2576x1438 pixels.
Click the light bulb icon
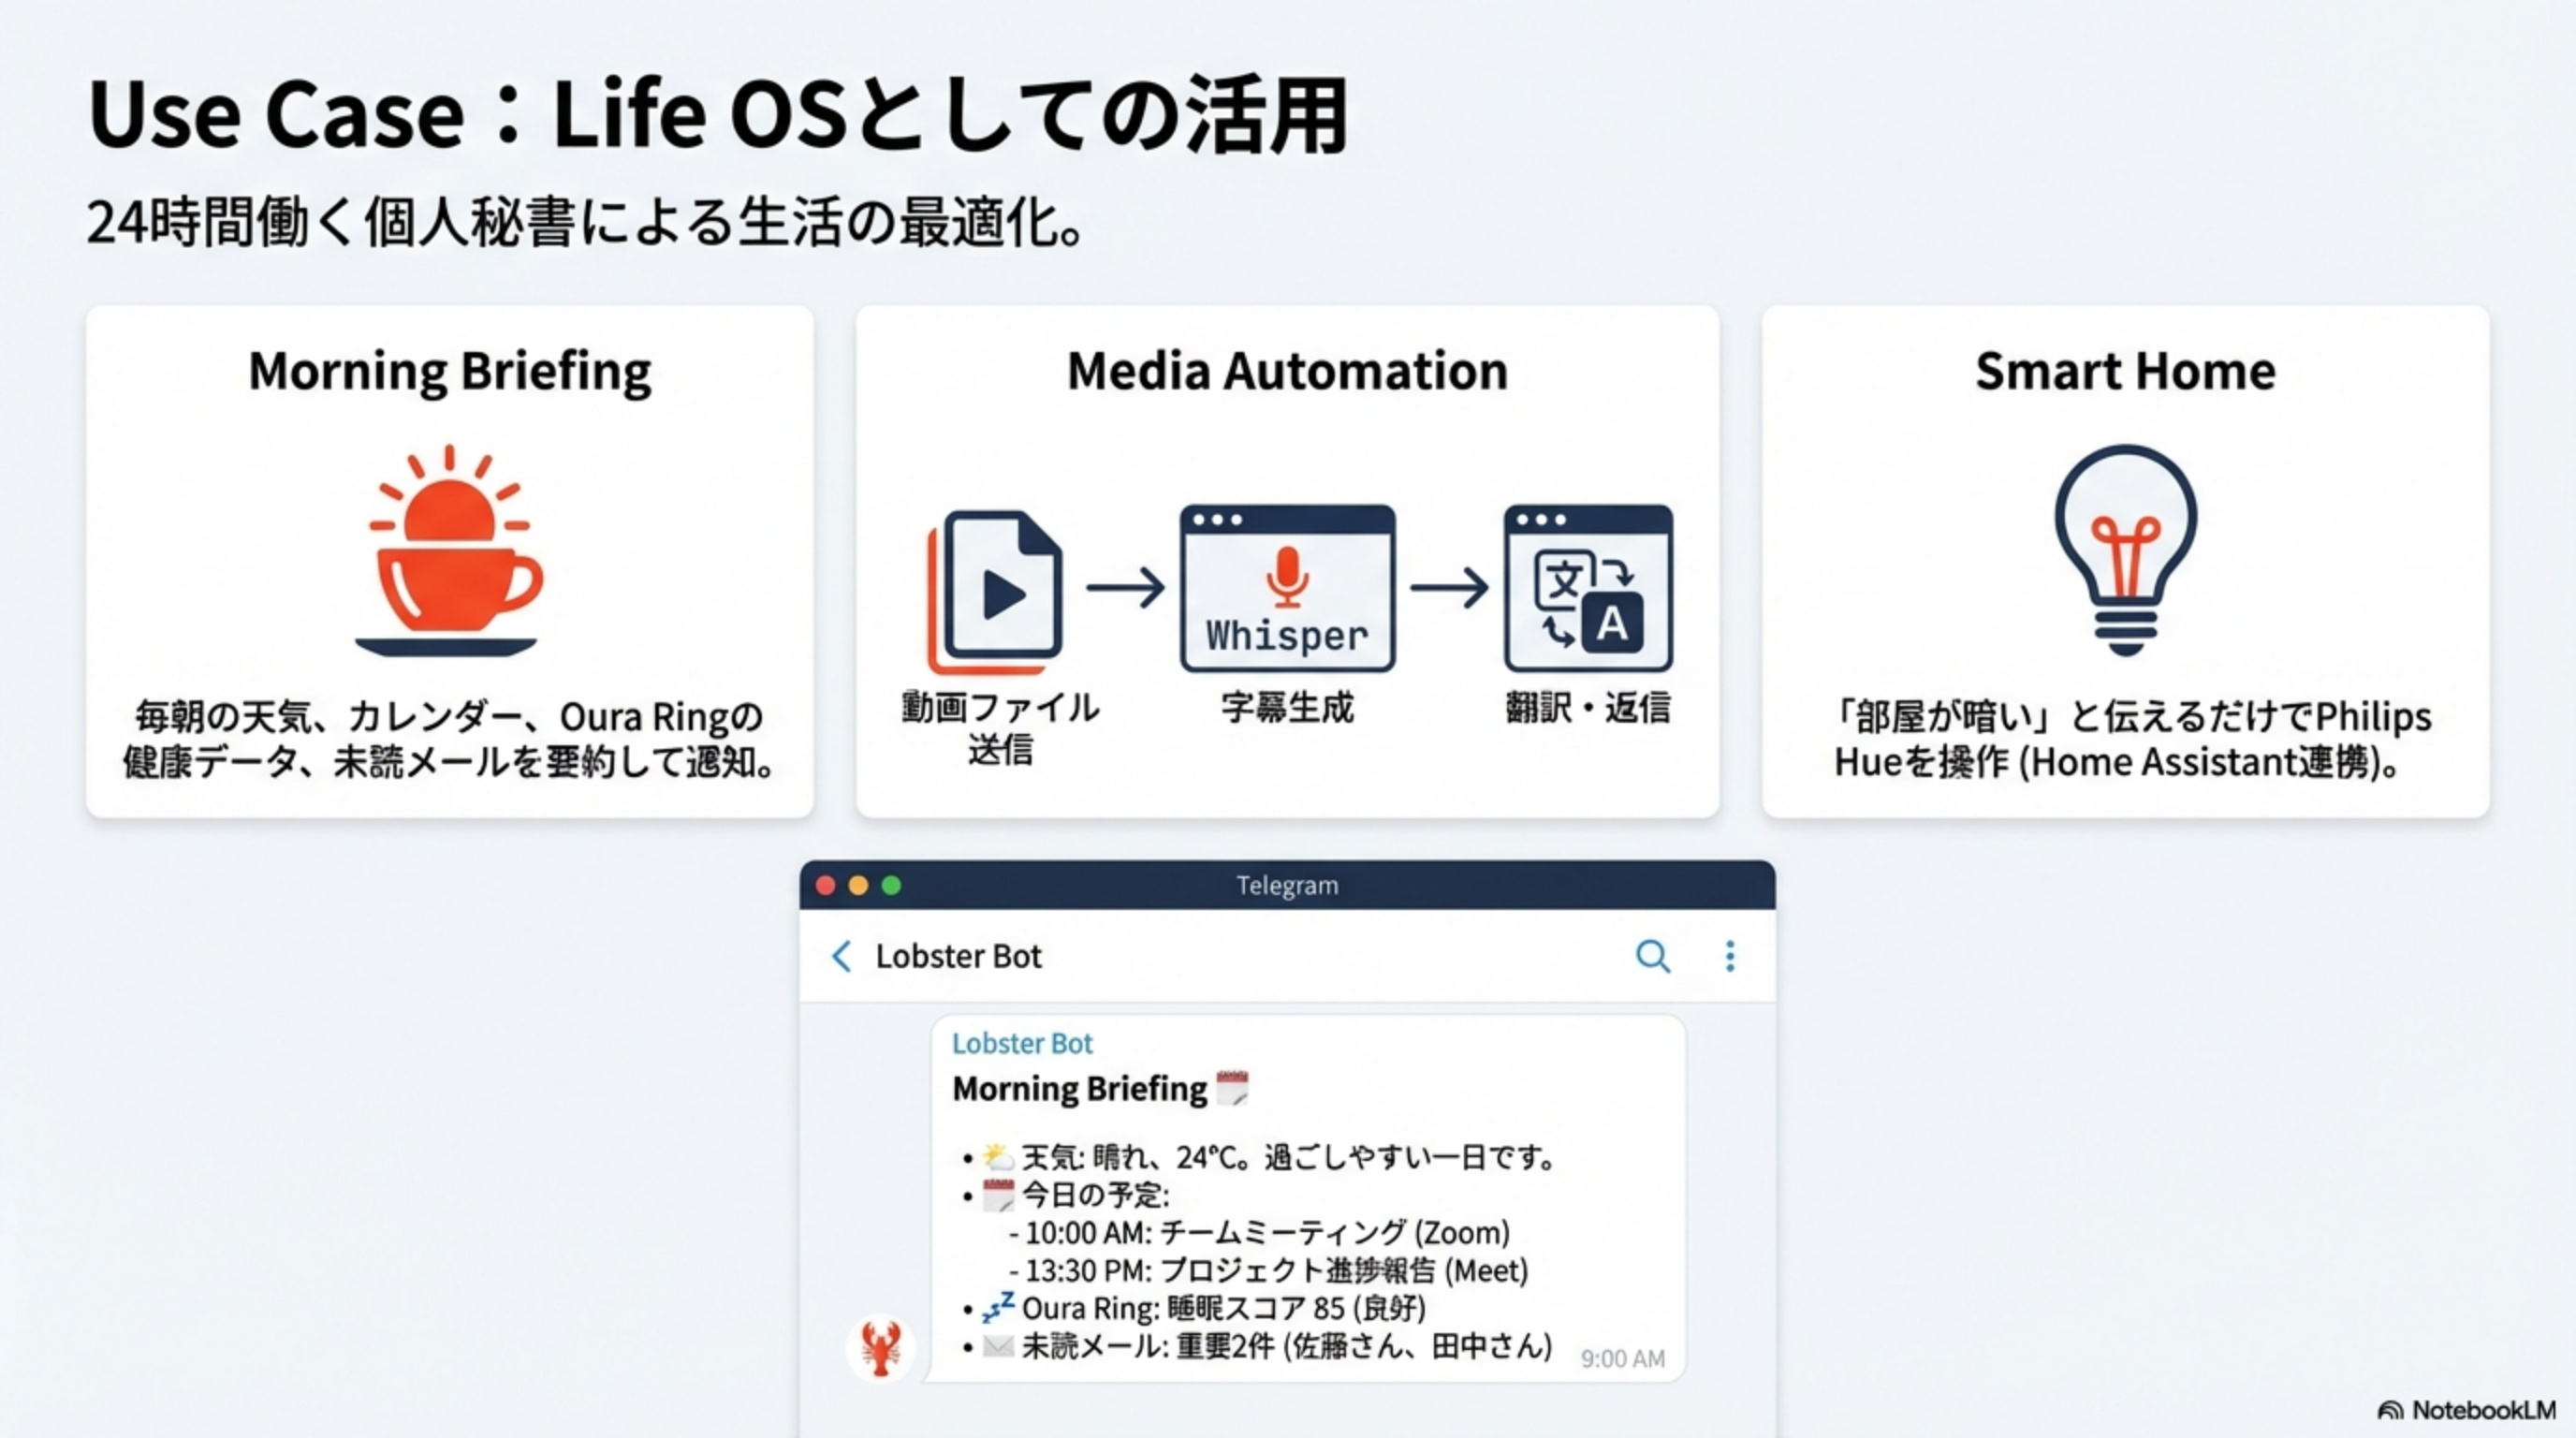tap(2125, 548)
